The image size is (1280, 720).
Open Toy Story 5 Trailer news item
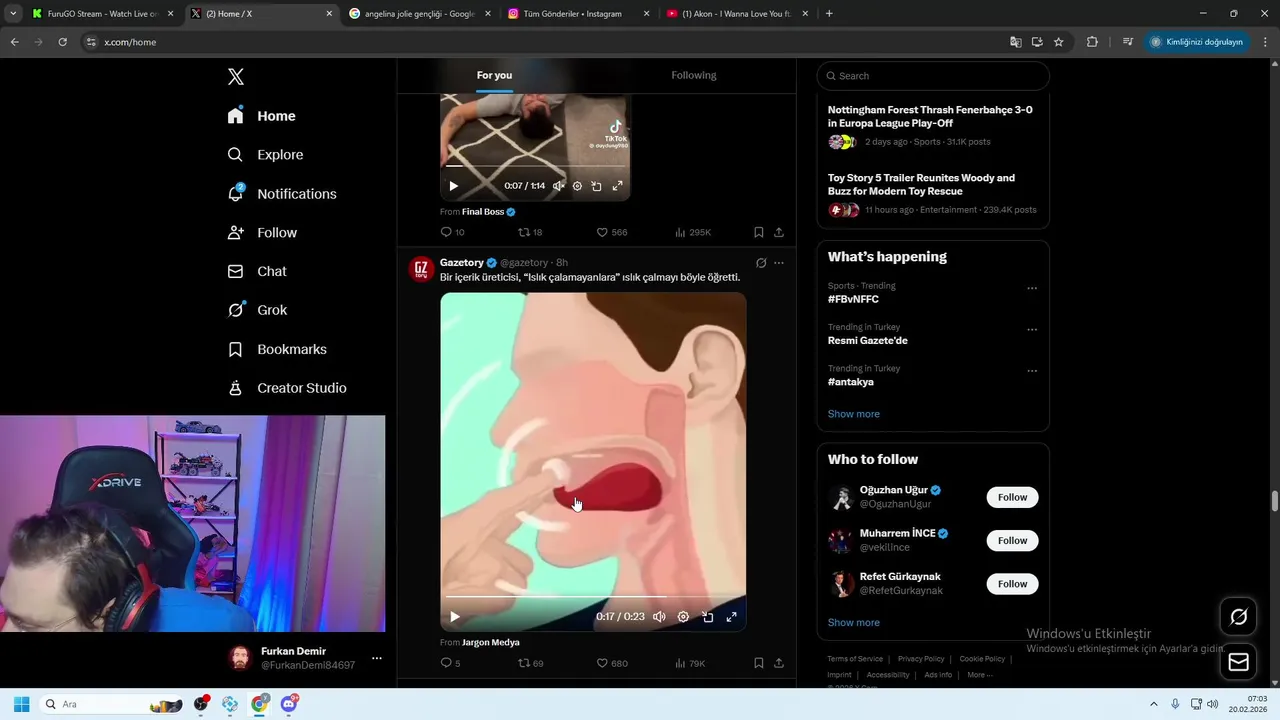tap(932, 194)
